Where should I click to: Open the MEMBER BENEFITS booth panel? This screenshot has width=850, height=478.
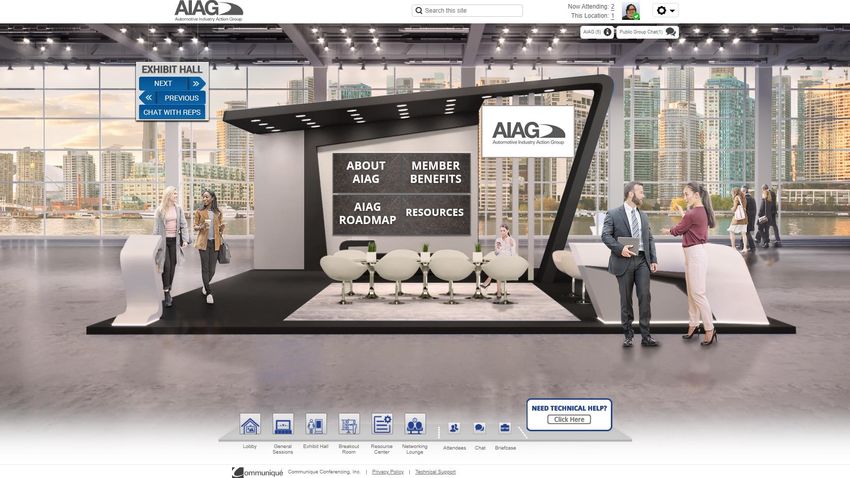436,172
